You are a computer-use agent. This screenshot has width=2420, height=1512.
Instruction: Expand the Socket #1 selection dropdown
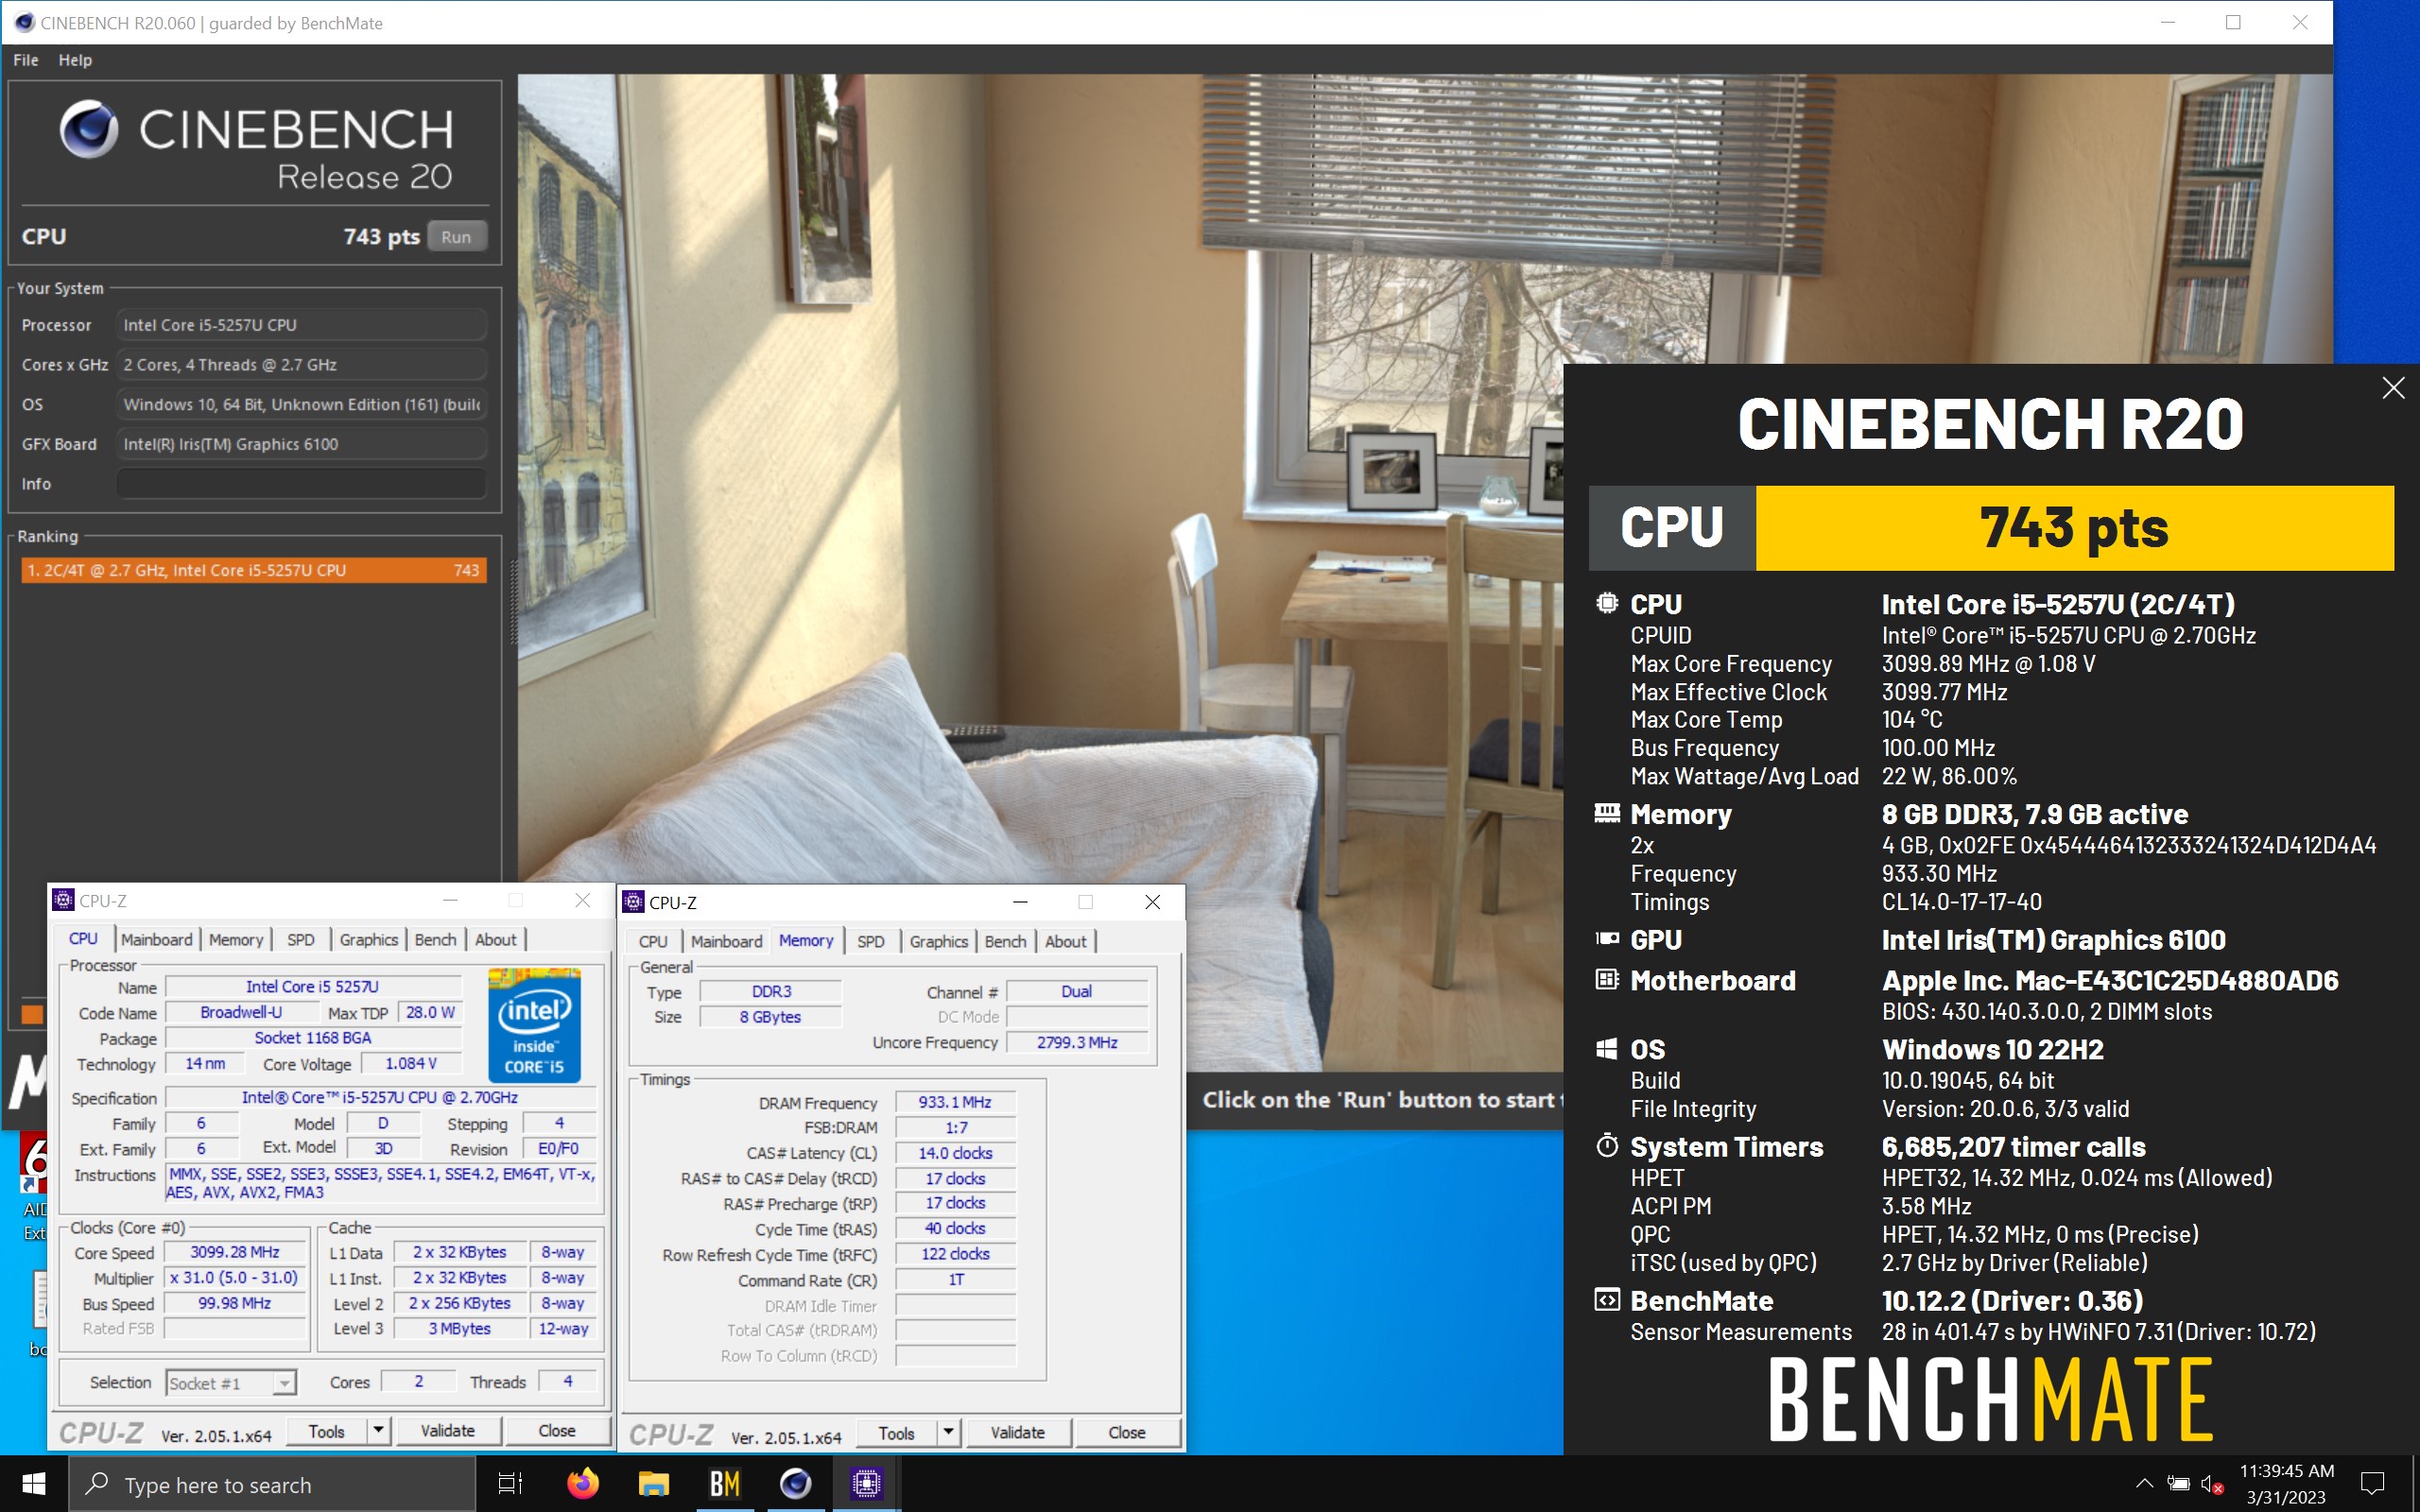pos(285,1383)
